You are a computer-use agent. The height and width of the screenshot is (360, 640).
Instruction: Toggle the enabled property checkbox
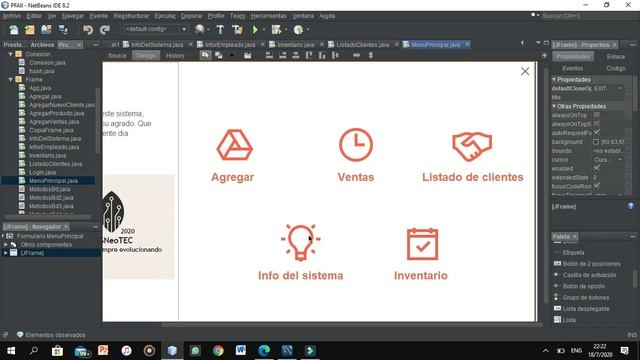pos(597,168)
